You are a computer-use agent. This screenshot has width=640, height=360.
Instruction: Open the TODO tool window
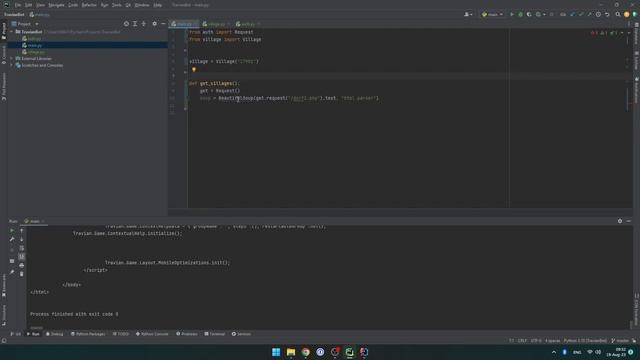(120, 334)
